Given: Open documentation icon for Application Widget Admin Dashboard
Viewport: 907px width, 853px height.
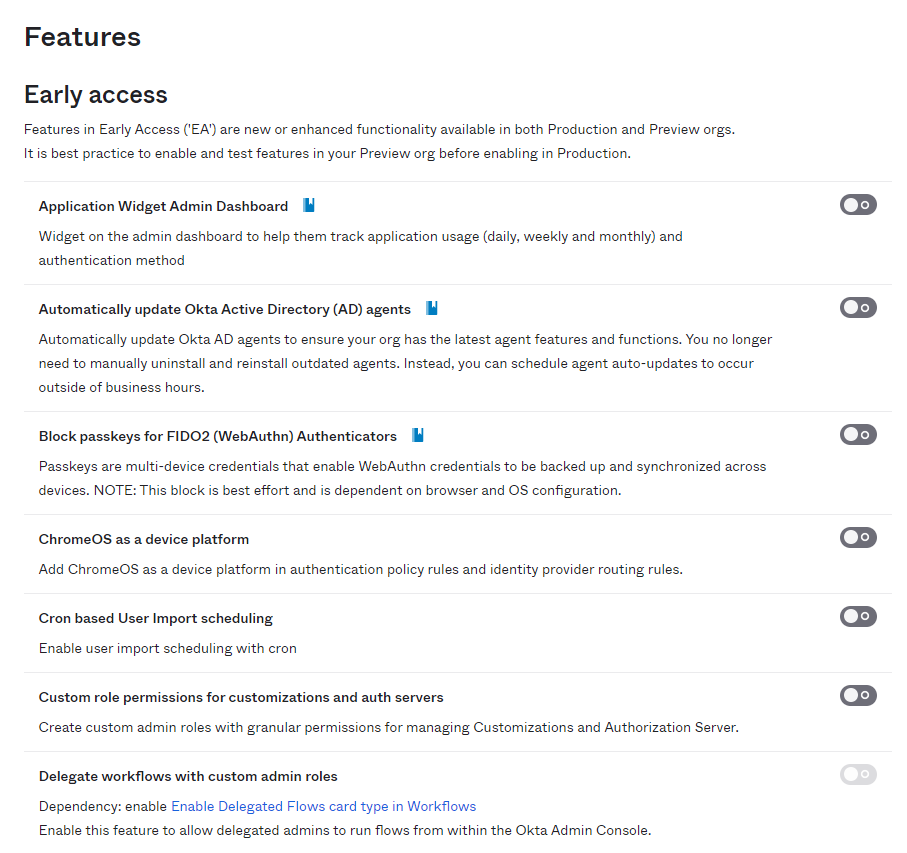Looking at the screenshot, I should pos(309,206).
